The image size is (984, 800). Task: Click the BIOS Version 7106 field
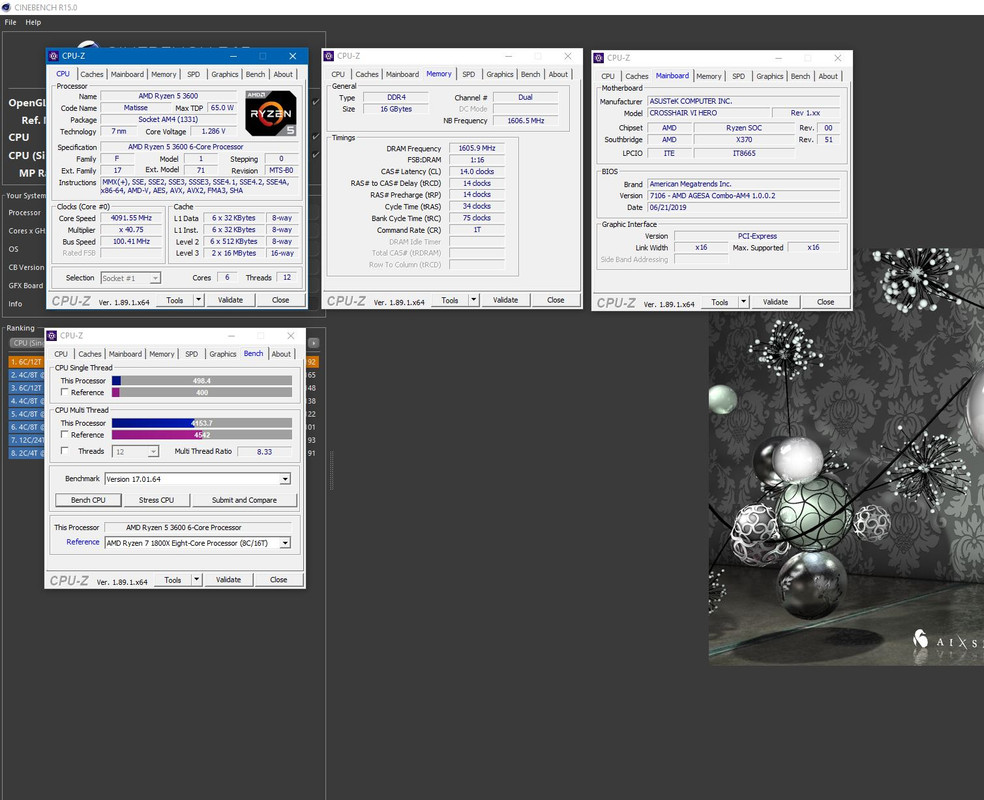pyautogui.click(x=743, y=196)
